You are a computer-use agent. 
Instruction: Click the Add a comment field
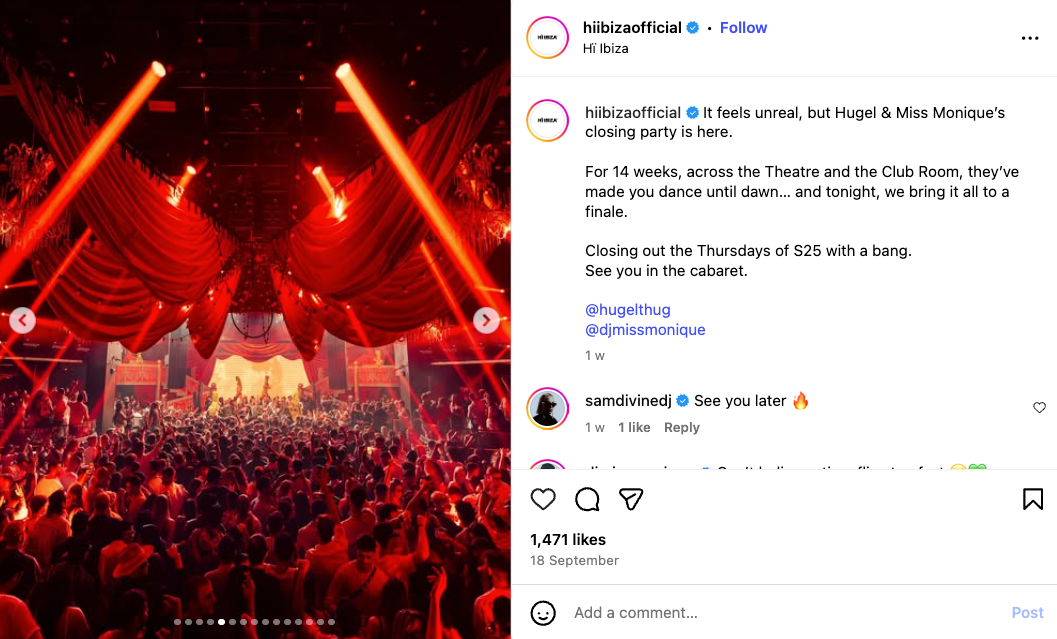tap(780, 612)
